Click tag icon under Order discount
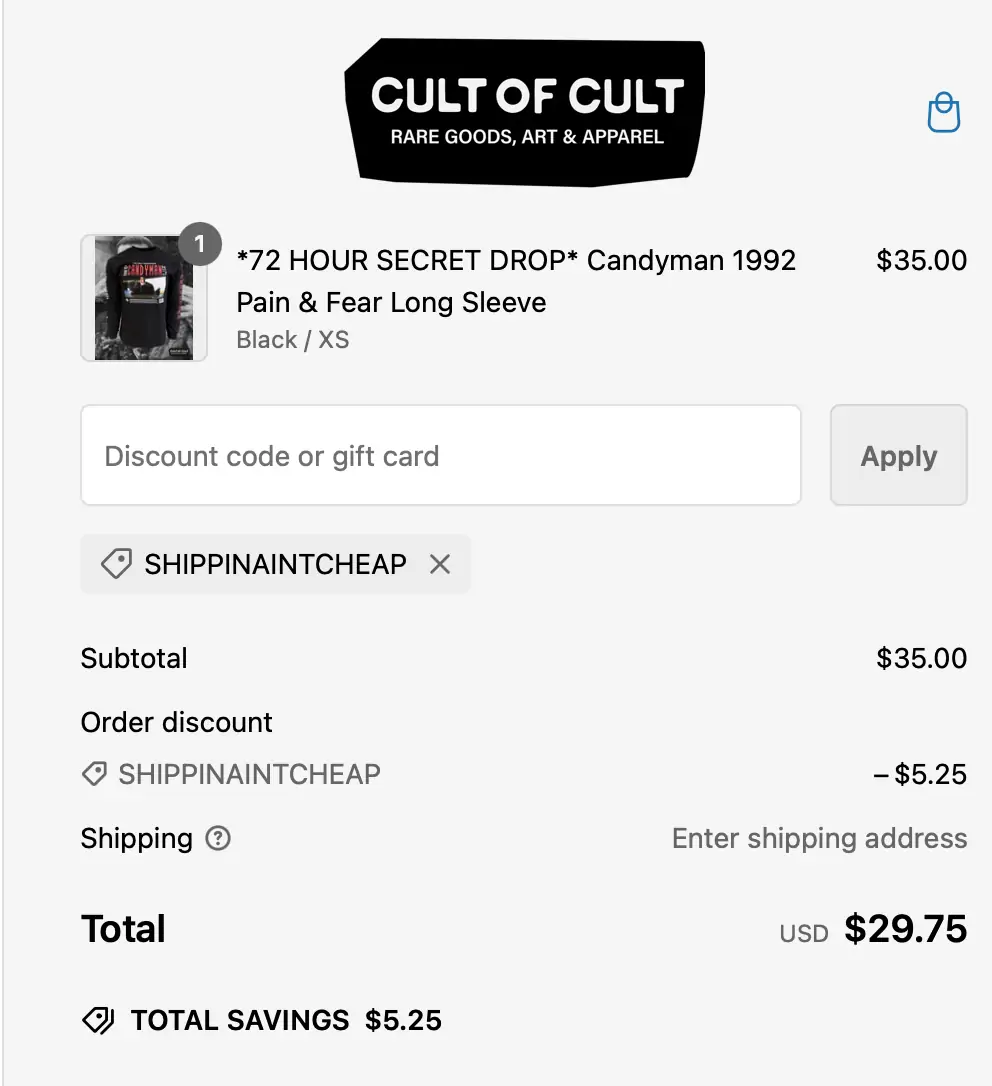 94,774
